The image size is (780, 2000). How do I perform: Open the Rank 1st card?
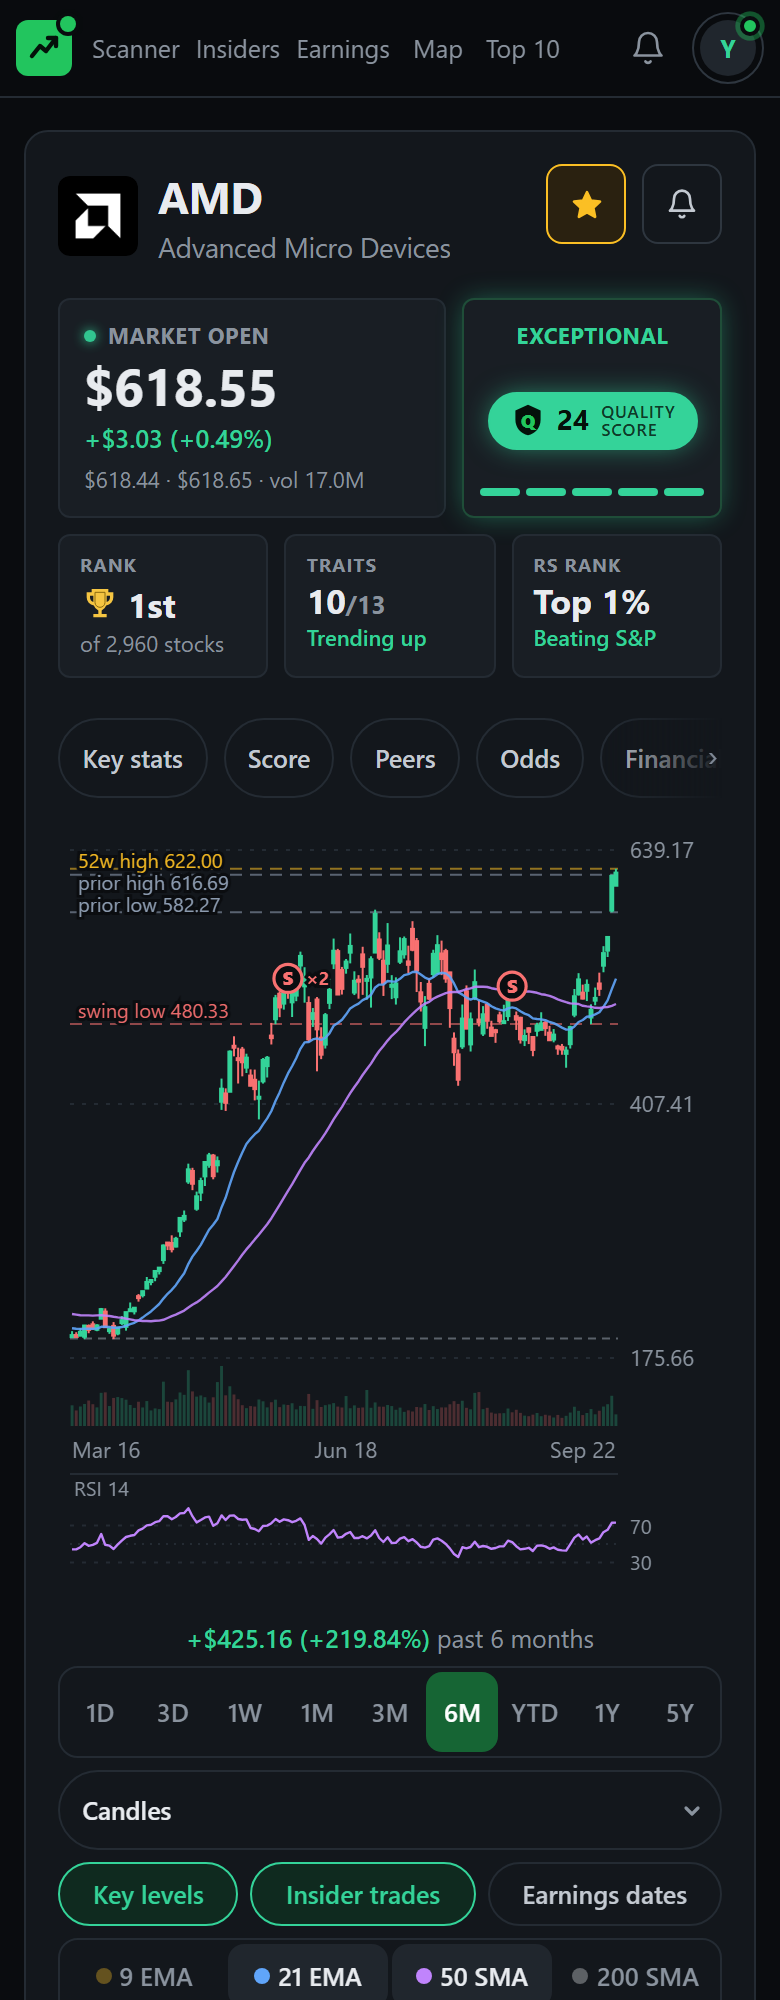pos(163,606)
